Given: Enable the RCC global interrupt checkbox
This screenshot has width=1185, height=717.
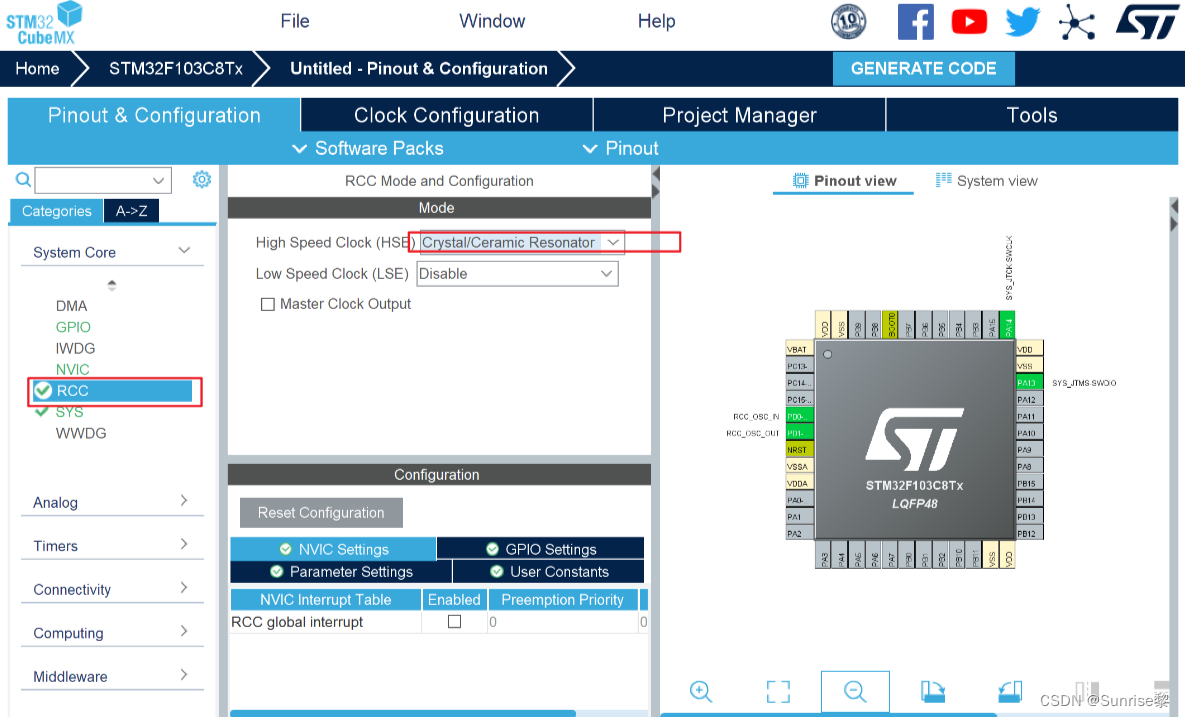Looking at the screenshot, I should (454, 621).
